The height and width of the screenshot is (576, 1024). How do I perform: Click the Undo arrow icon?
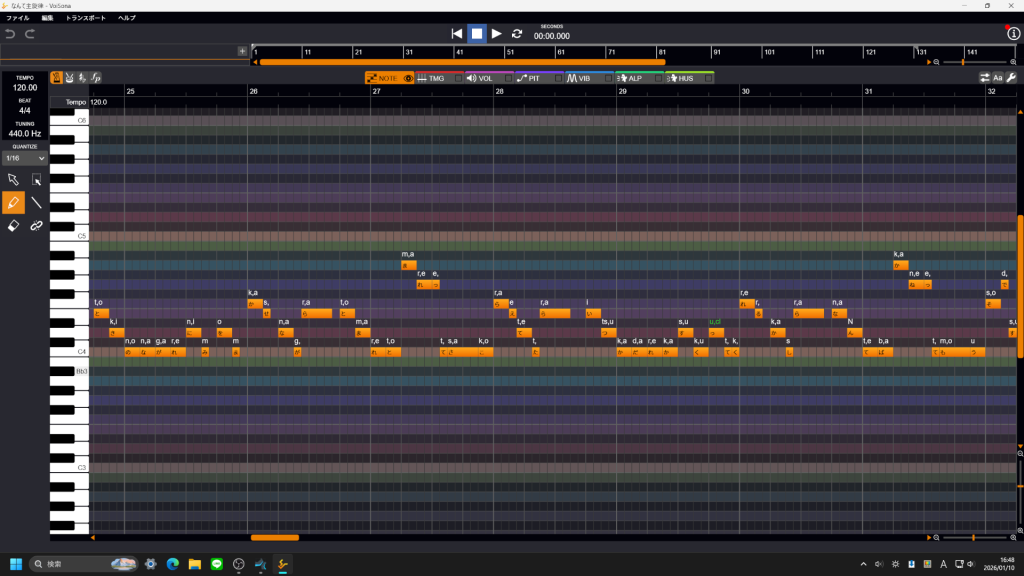pos(11,34)
